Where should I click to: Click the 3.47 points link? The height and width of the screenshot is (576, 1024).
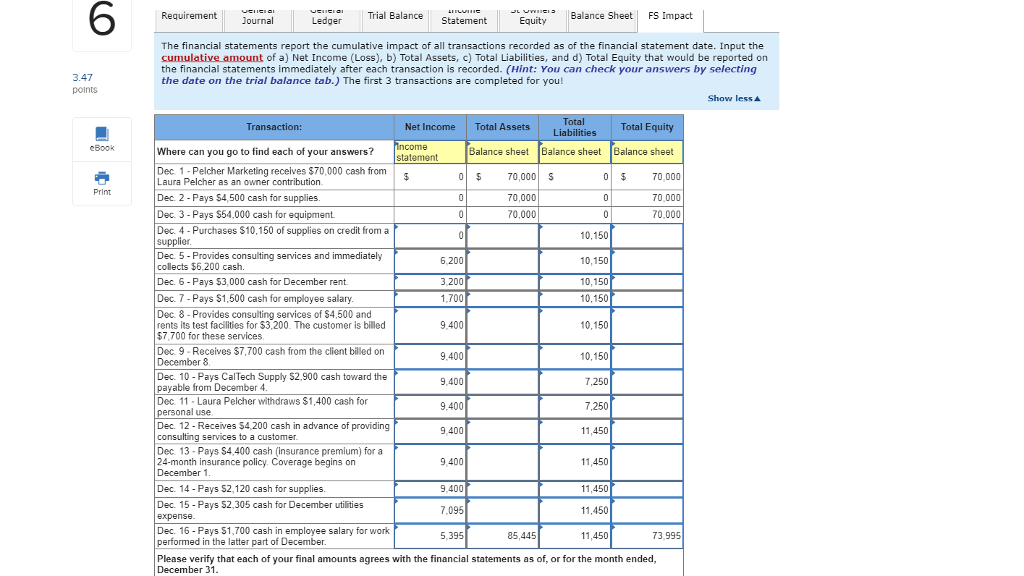84,83
